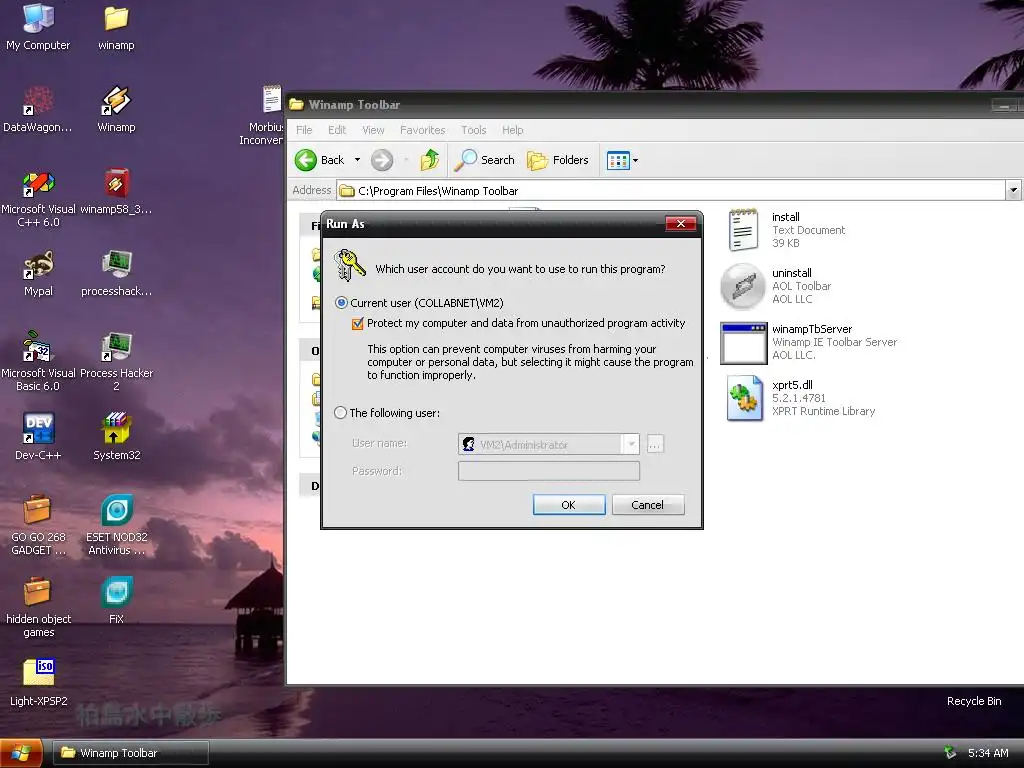The image size is (1024, 768).
Task: Open the Mypal browser shortcut
Action: [x=38, y=274]
